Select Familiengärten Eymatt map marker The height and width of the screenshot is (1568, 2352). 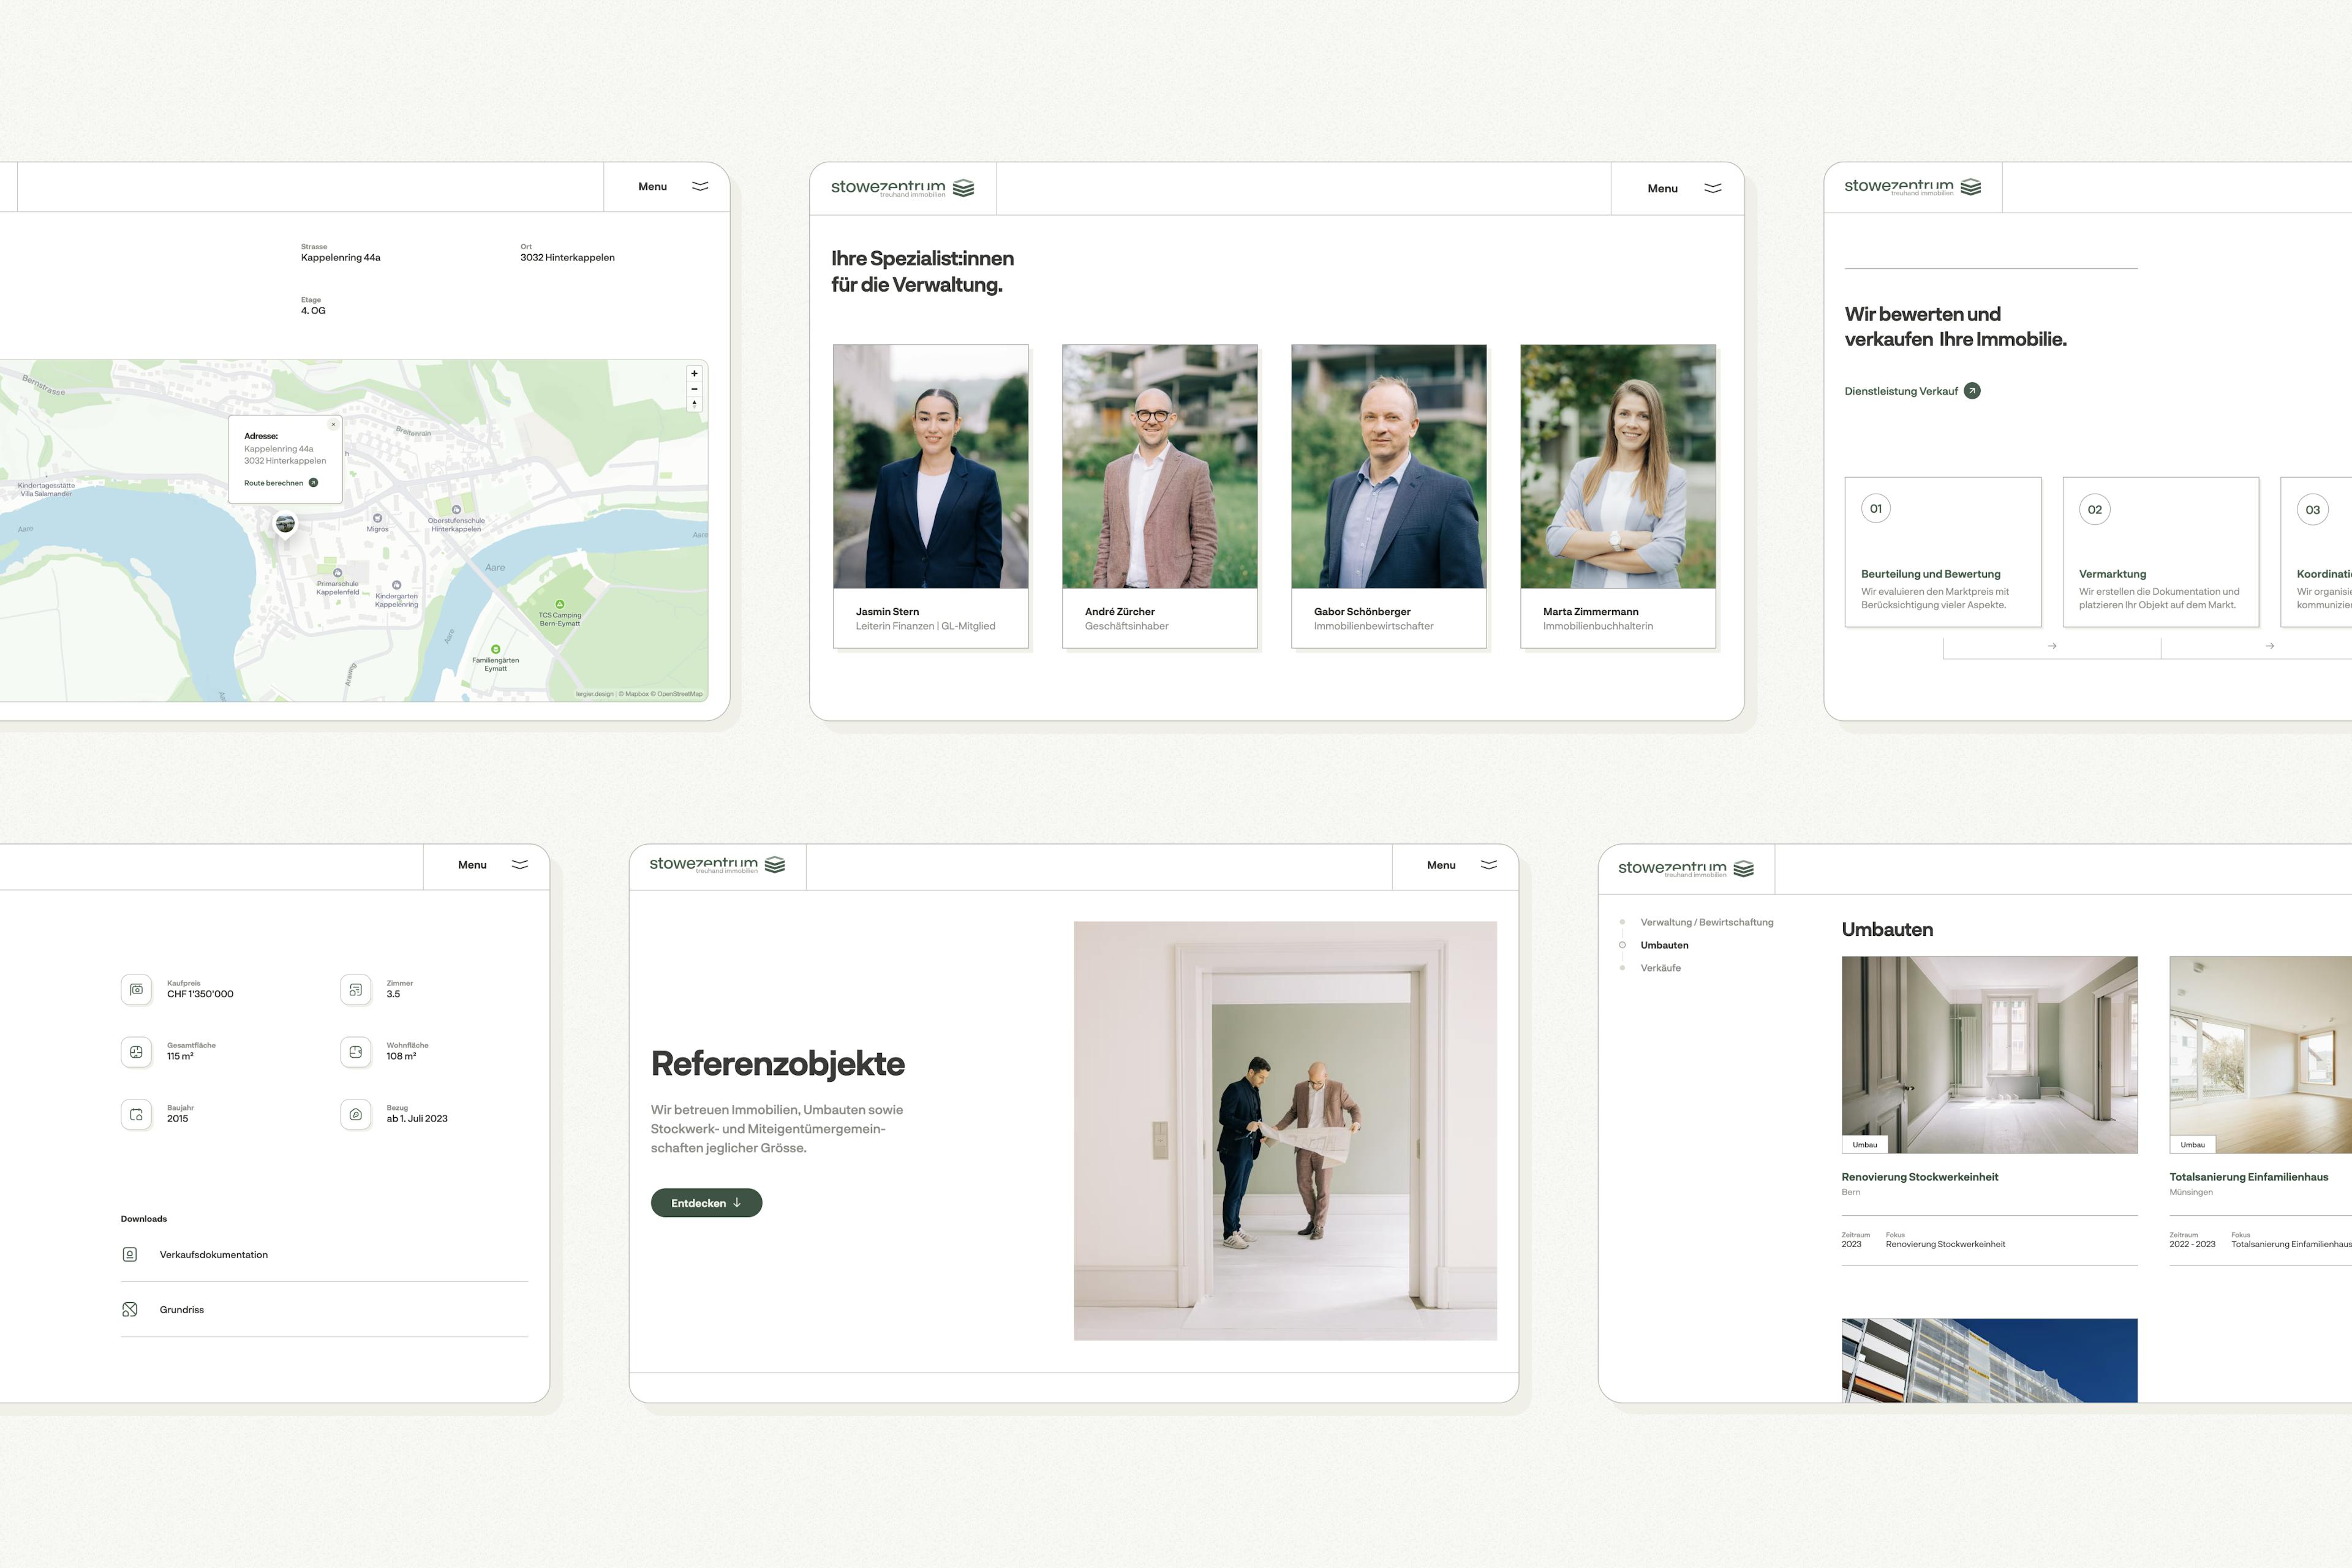point(496,649)
